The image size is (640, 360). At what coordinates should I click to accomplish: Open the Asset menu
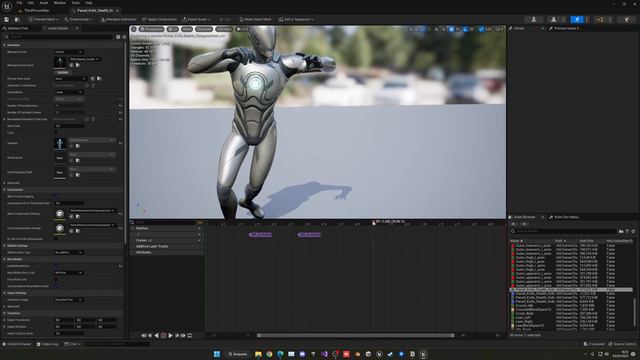click(44, 3)
